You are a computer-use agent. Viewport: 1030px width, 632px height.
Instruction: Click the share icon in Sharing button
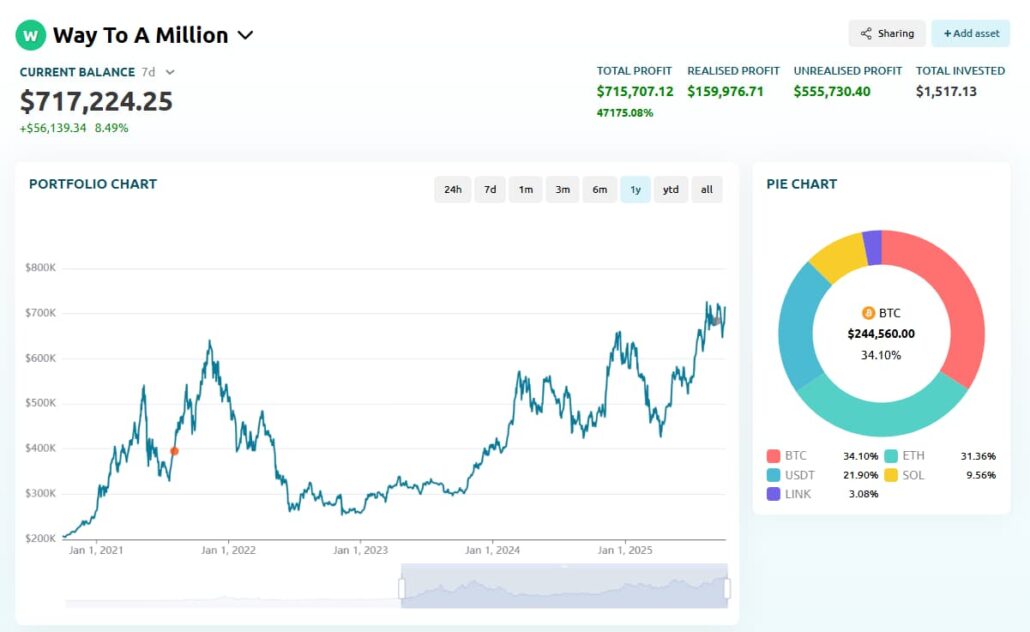[x=866, y=34]
